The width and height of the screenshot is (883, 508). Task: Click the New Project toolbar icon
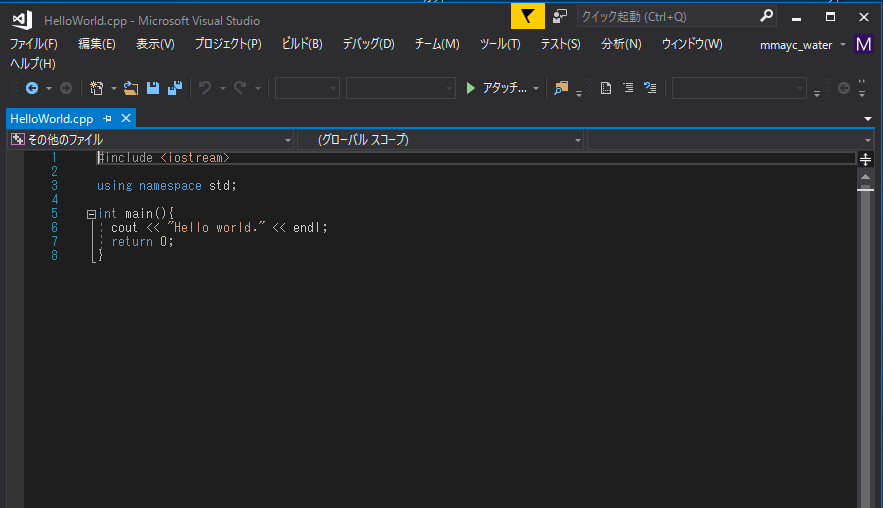(97, 88)
